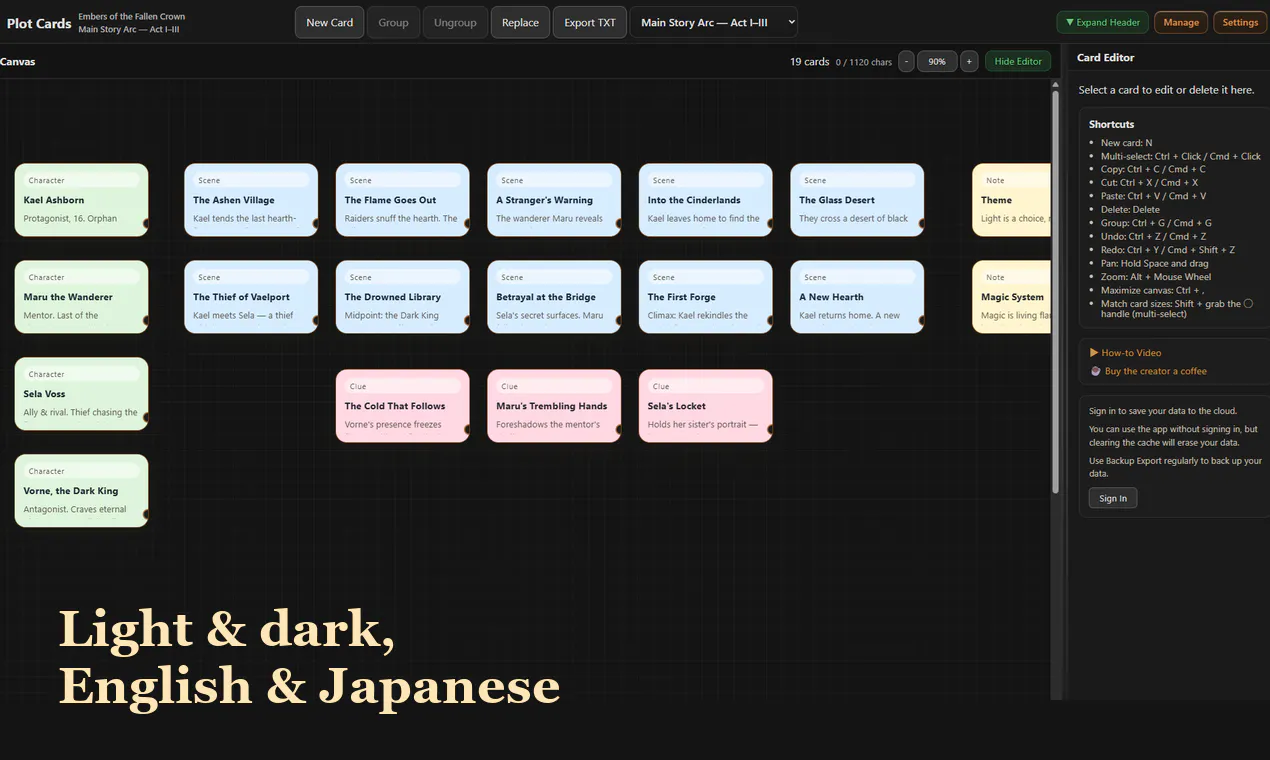Select the Theme note card
Image resolution: width=1270 pixels, height=760 pixels.
(1012, 200)
